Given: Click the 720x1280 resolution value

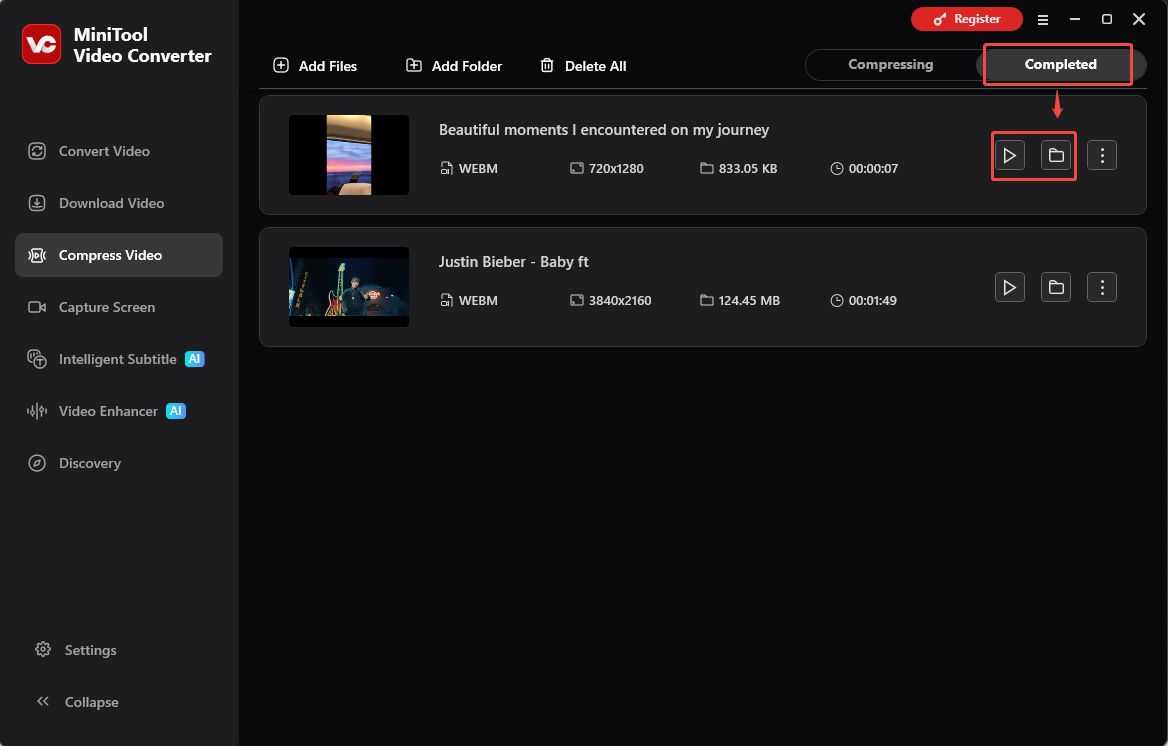Looking at the screenshot, I should tap(616, 168).
